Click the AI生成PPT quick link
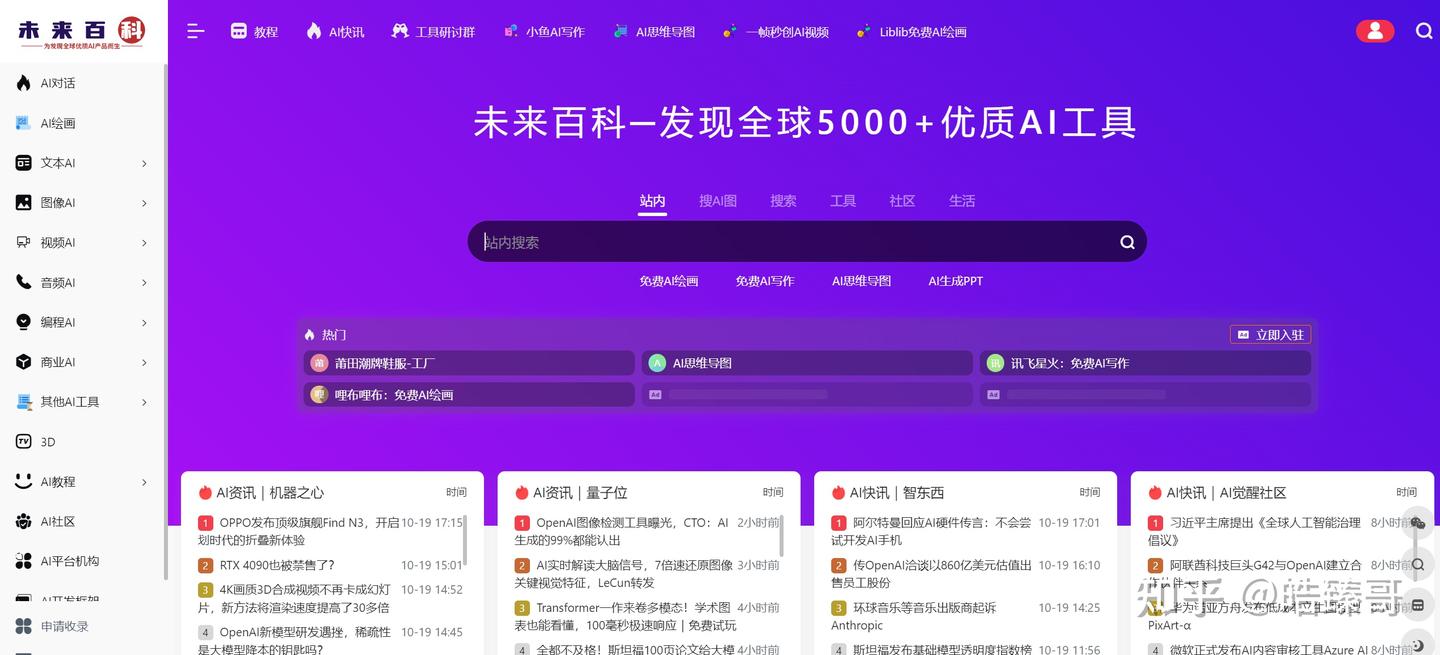This screenshot has width=1440, height=655. [x=956, y=281]
